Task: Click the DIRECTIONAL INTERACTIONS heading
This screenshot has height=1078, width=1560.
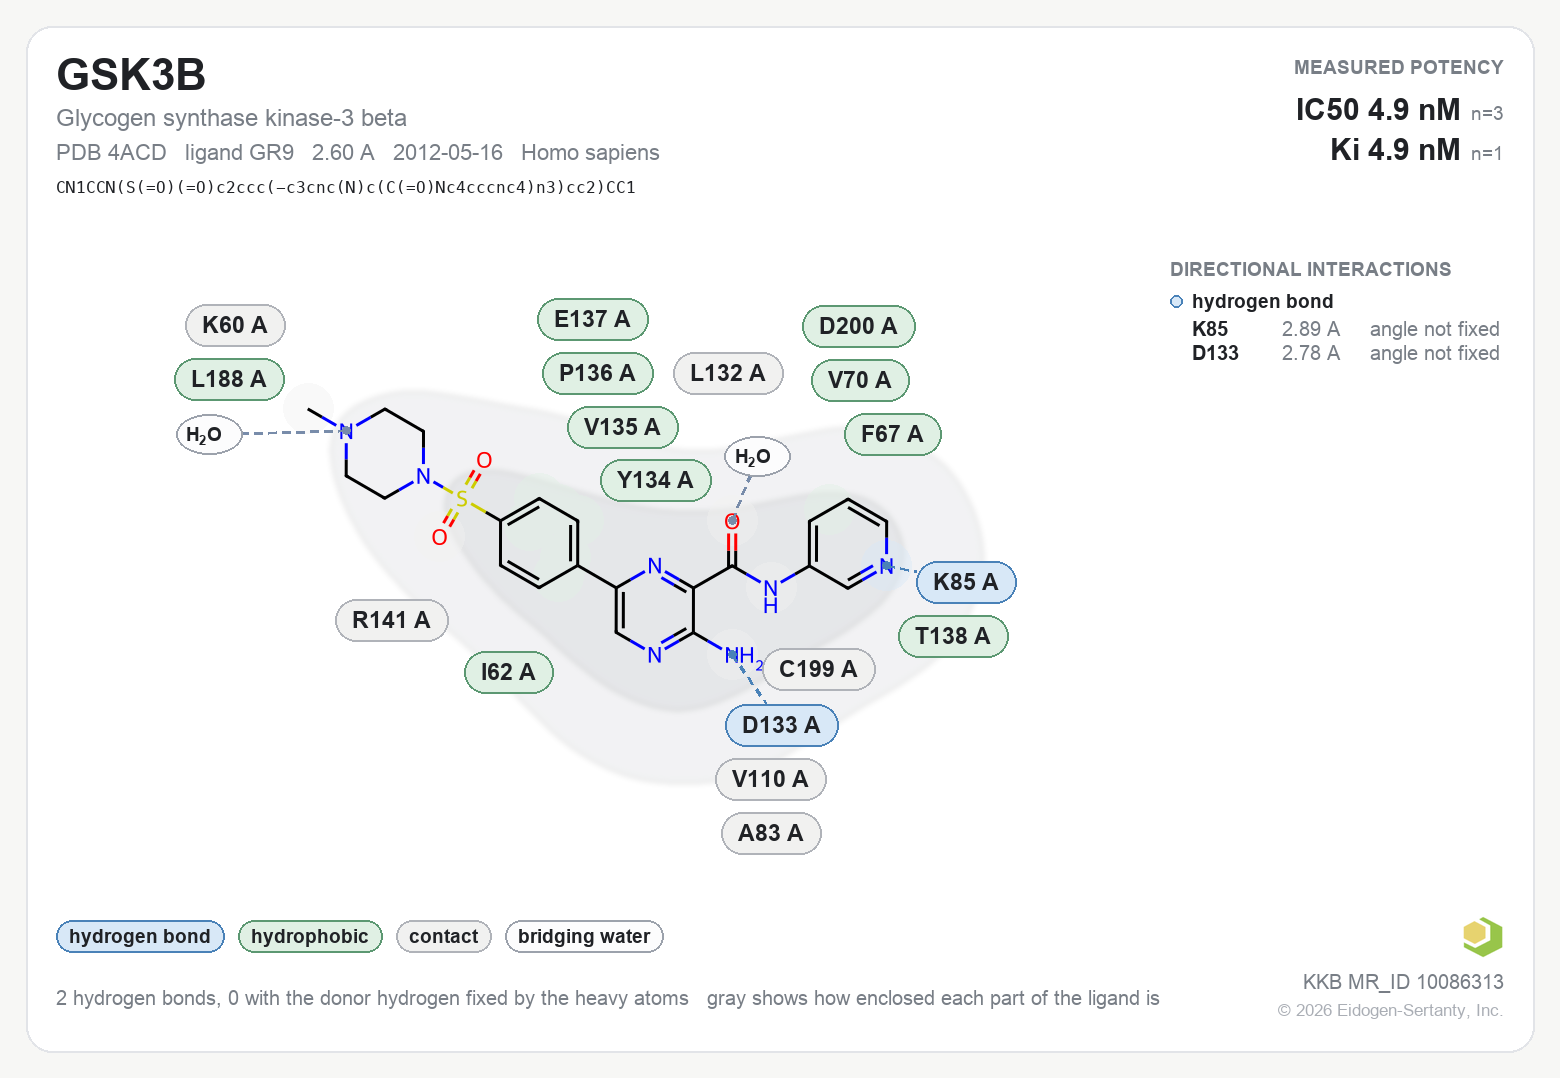Action: 1310,269
